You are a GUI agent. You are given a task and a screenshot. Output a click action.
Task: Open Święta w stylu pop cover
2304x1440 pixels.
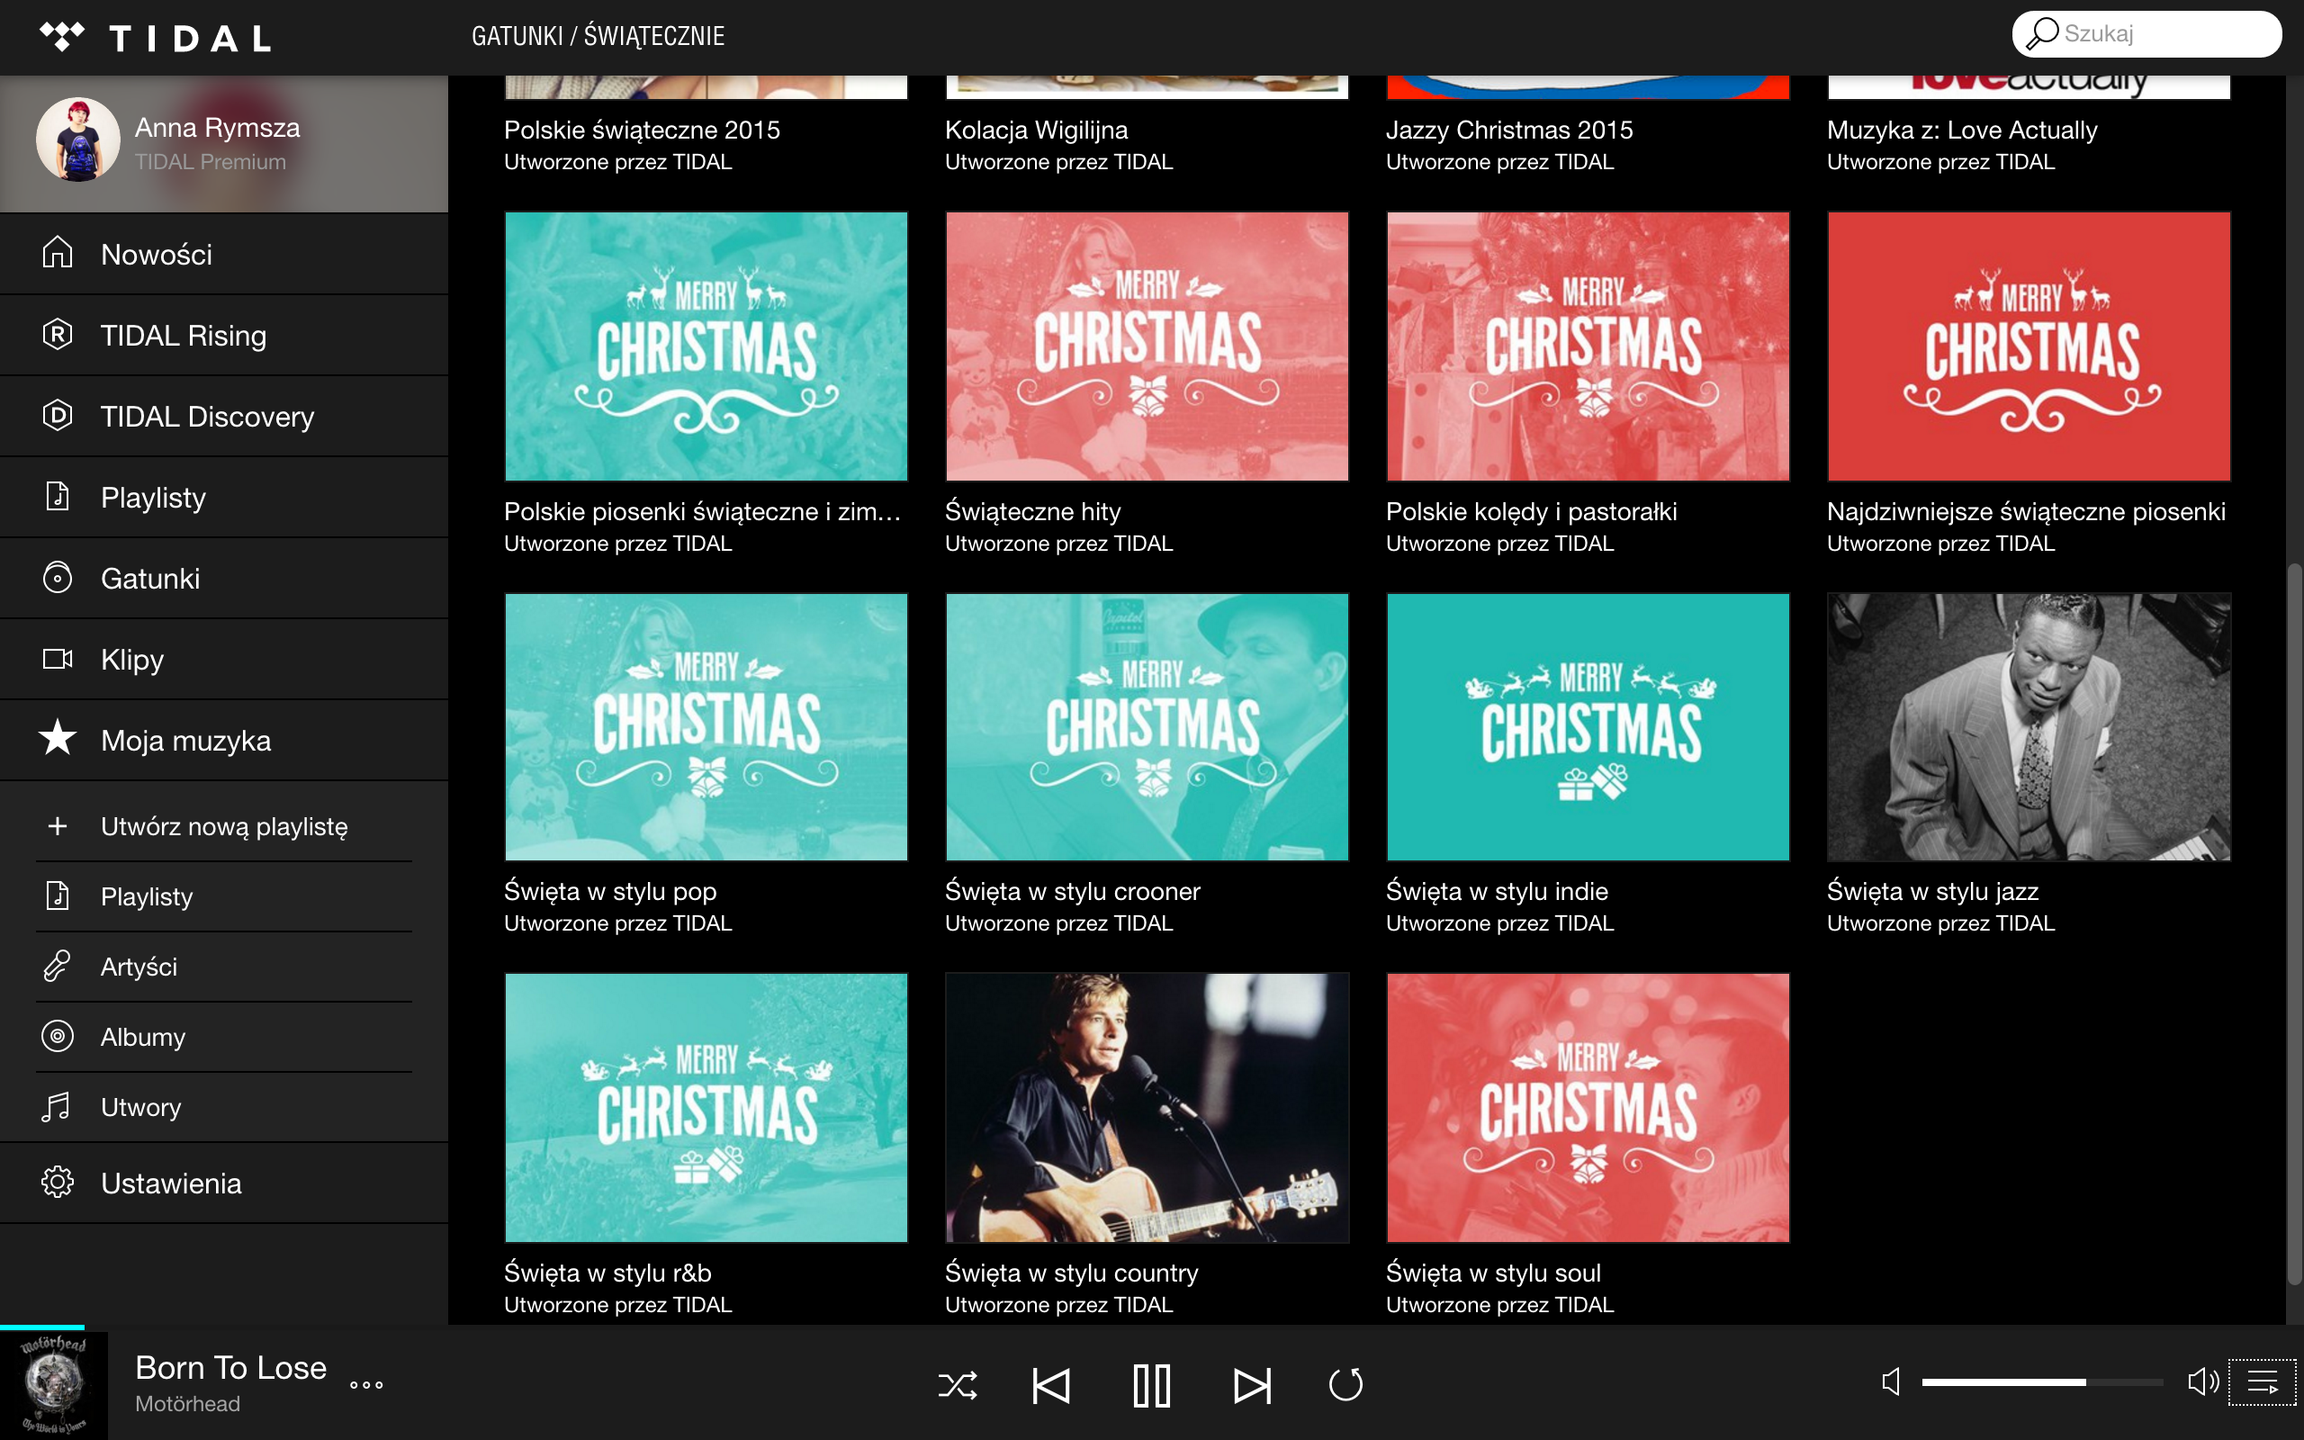coord(706,727)
